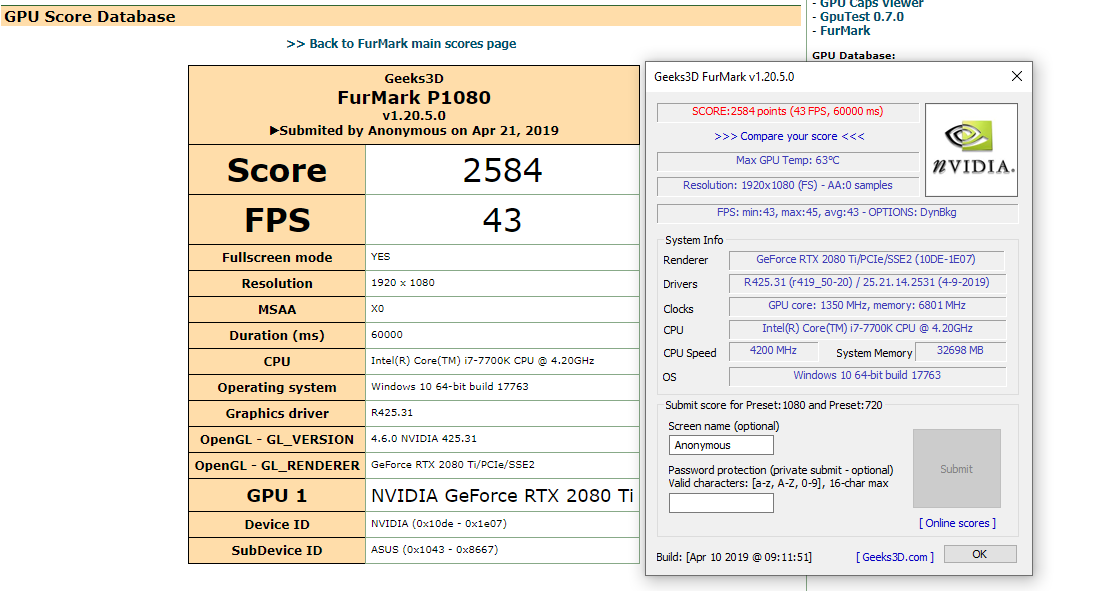This screenshot has height=591, width=1108.
Task: Select the SCORE:2584 points result field
Action: click(787, 112)
